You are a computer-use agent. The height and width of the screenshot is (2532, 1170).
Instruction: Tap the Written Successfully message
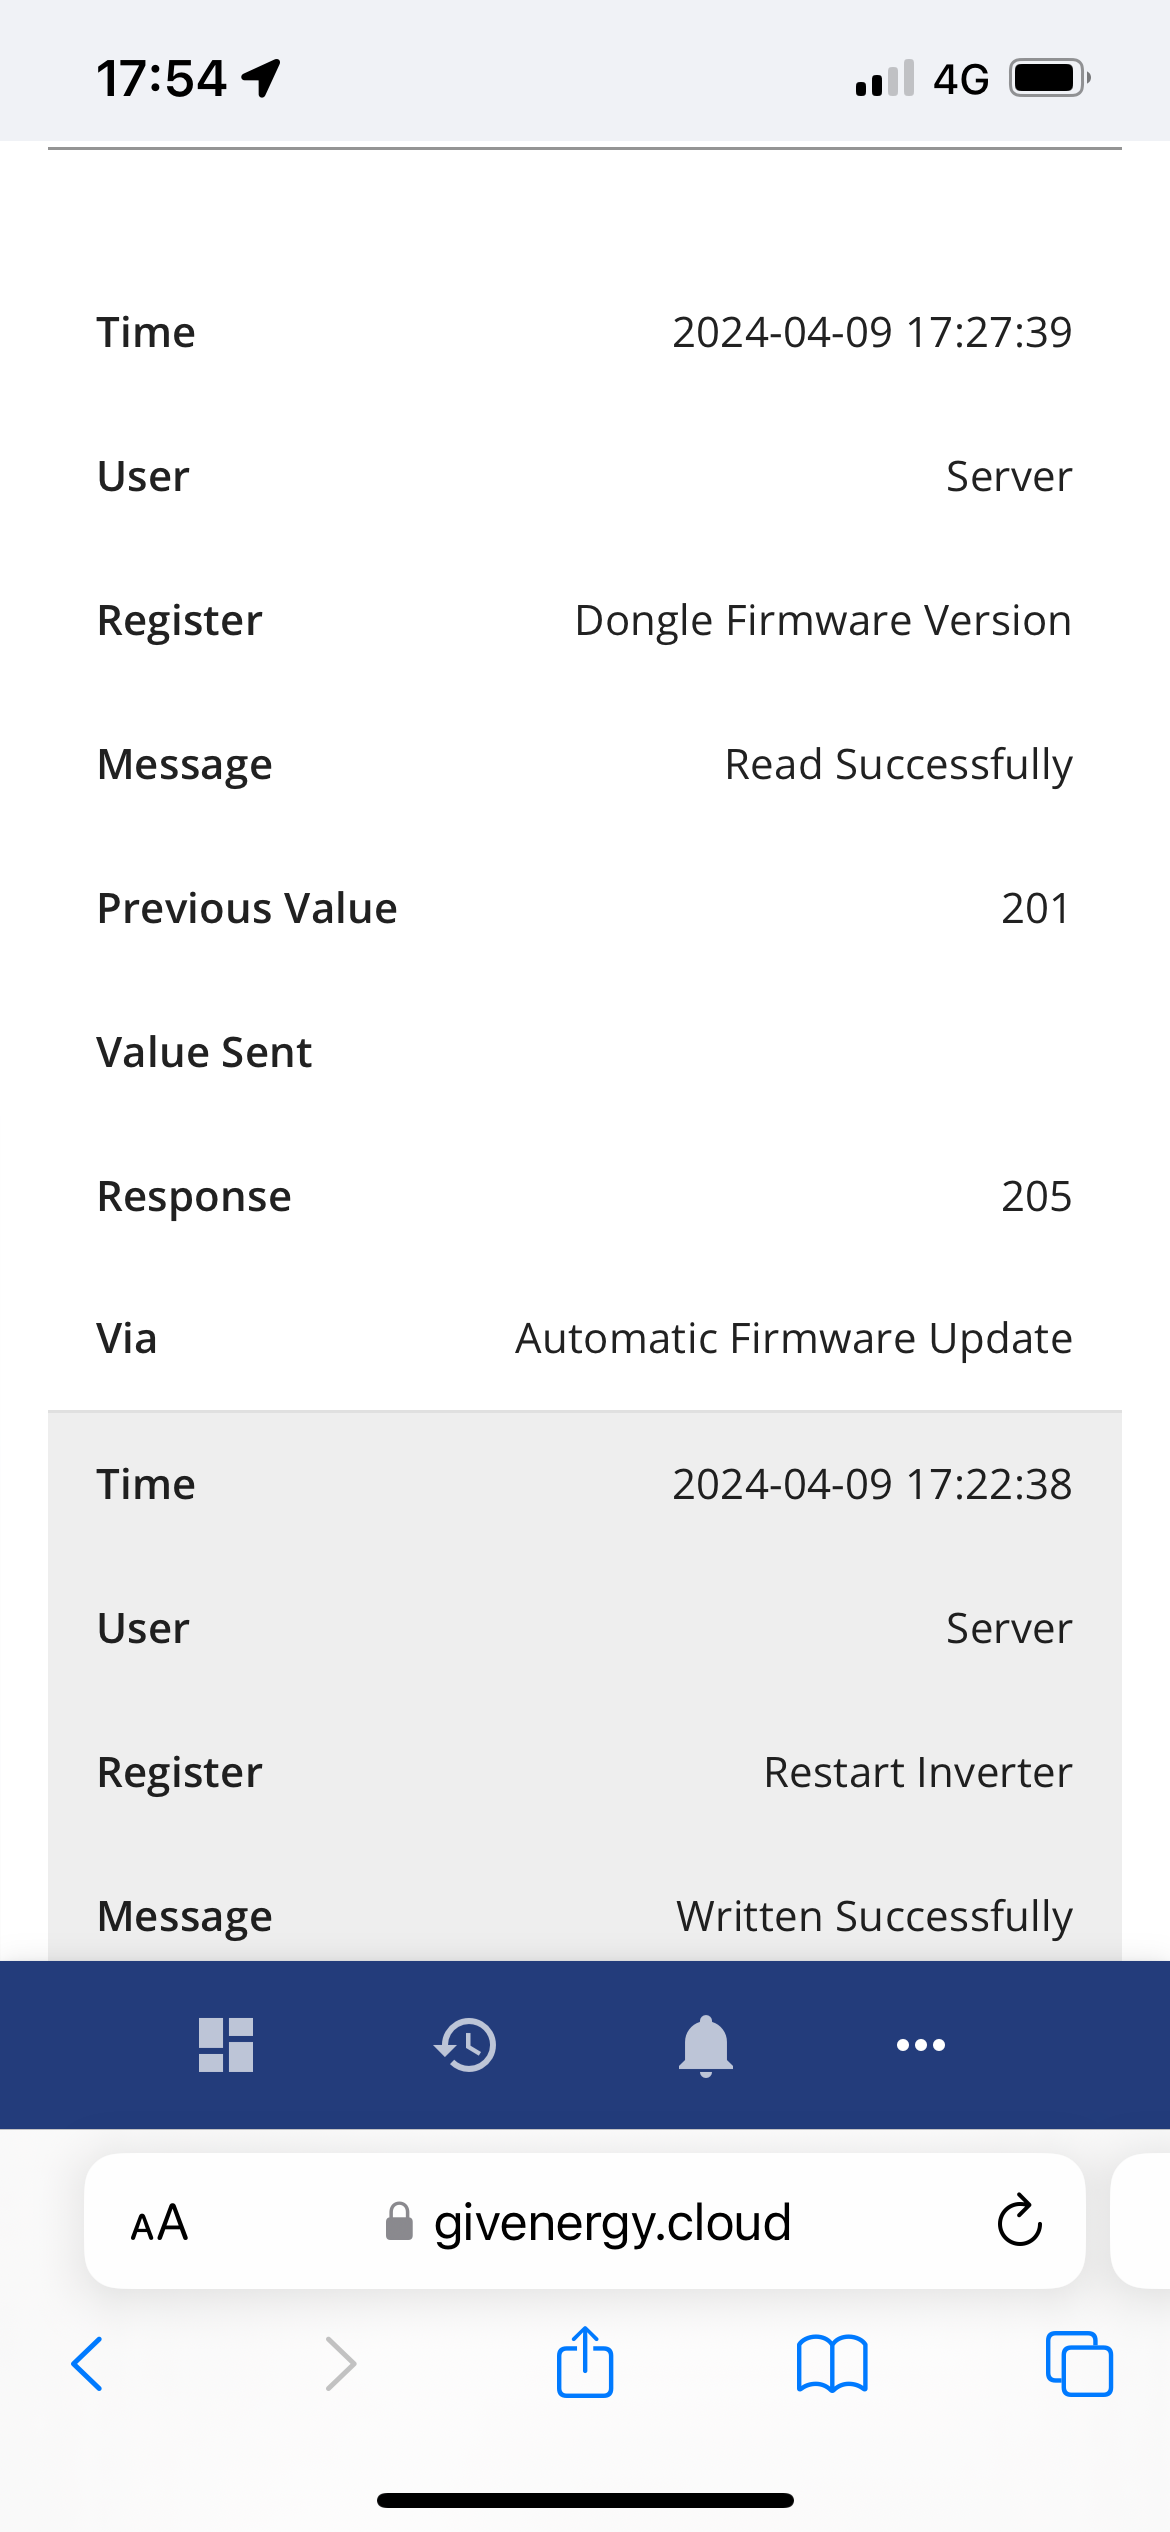coord(874,1917)
